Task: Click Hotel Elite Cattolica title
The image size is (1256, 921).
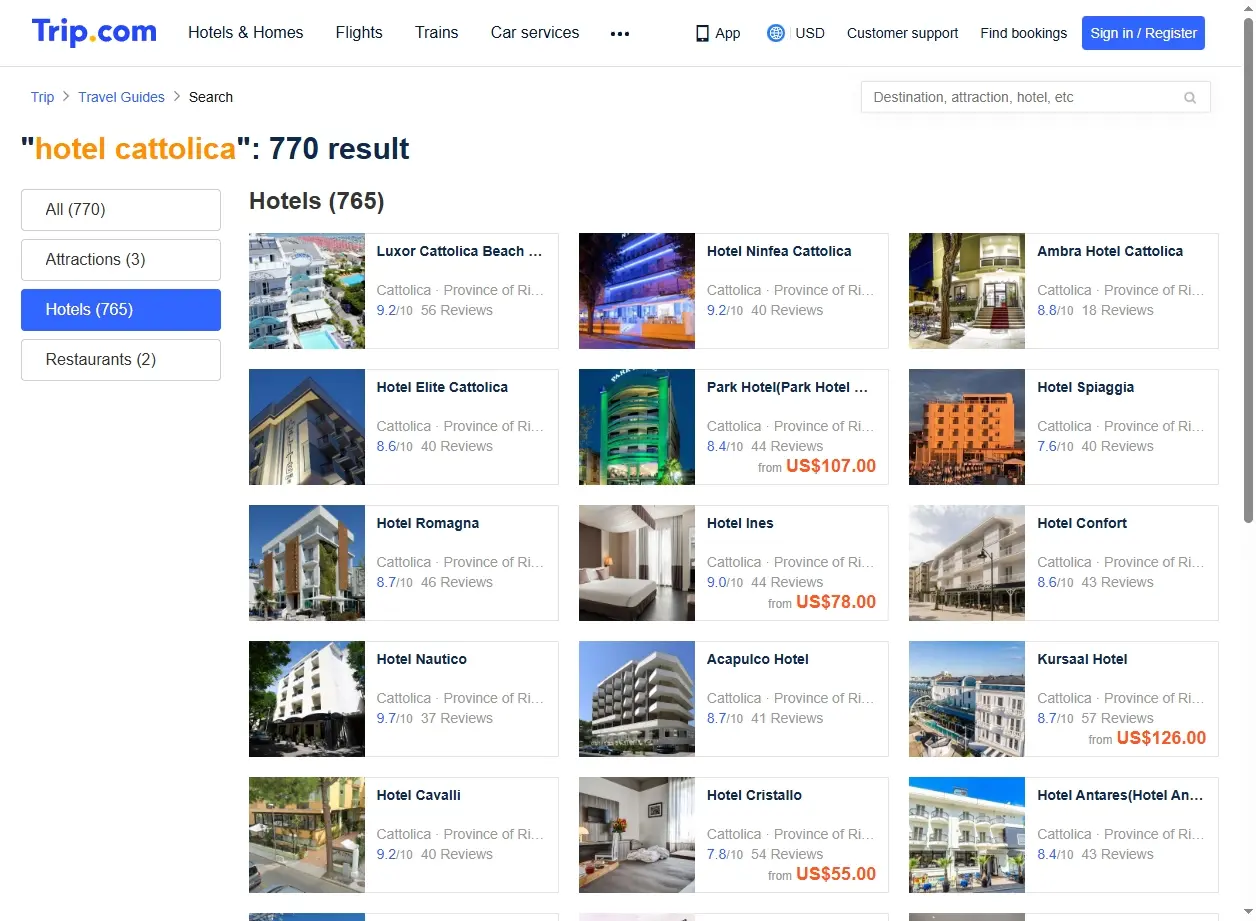Action: pyautogui.click(x=442, y=388)
